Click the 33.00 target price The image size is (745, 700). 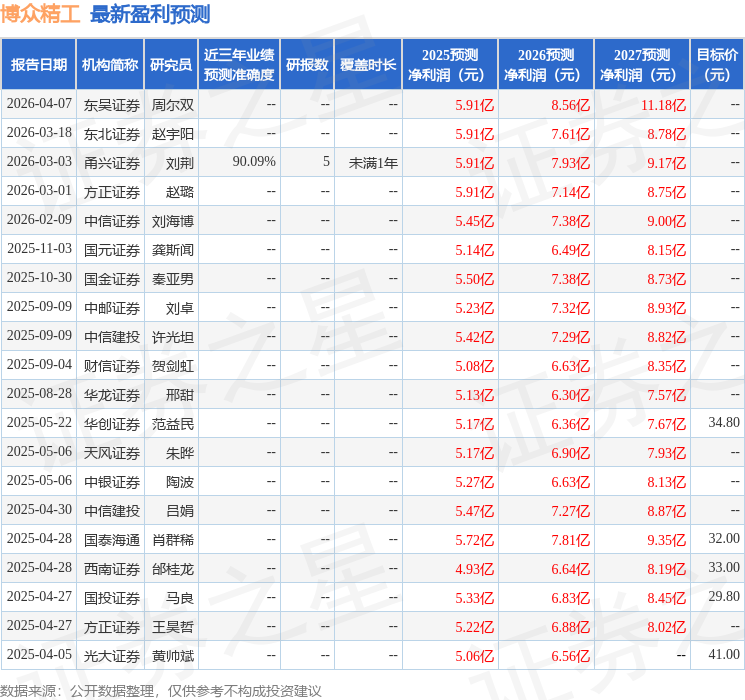click(724, 567)
